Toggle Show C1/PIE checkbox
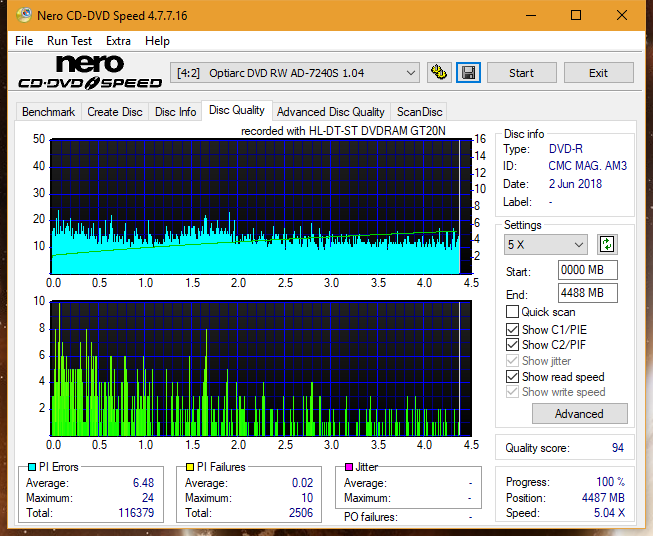Image resolution: width=653 pixels, height=536 pixels. (x=512, y=329)
